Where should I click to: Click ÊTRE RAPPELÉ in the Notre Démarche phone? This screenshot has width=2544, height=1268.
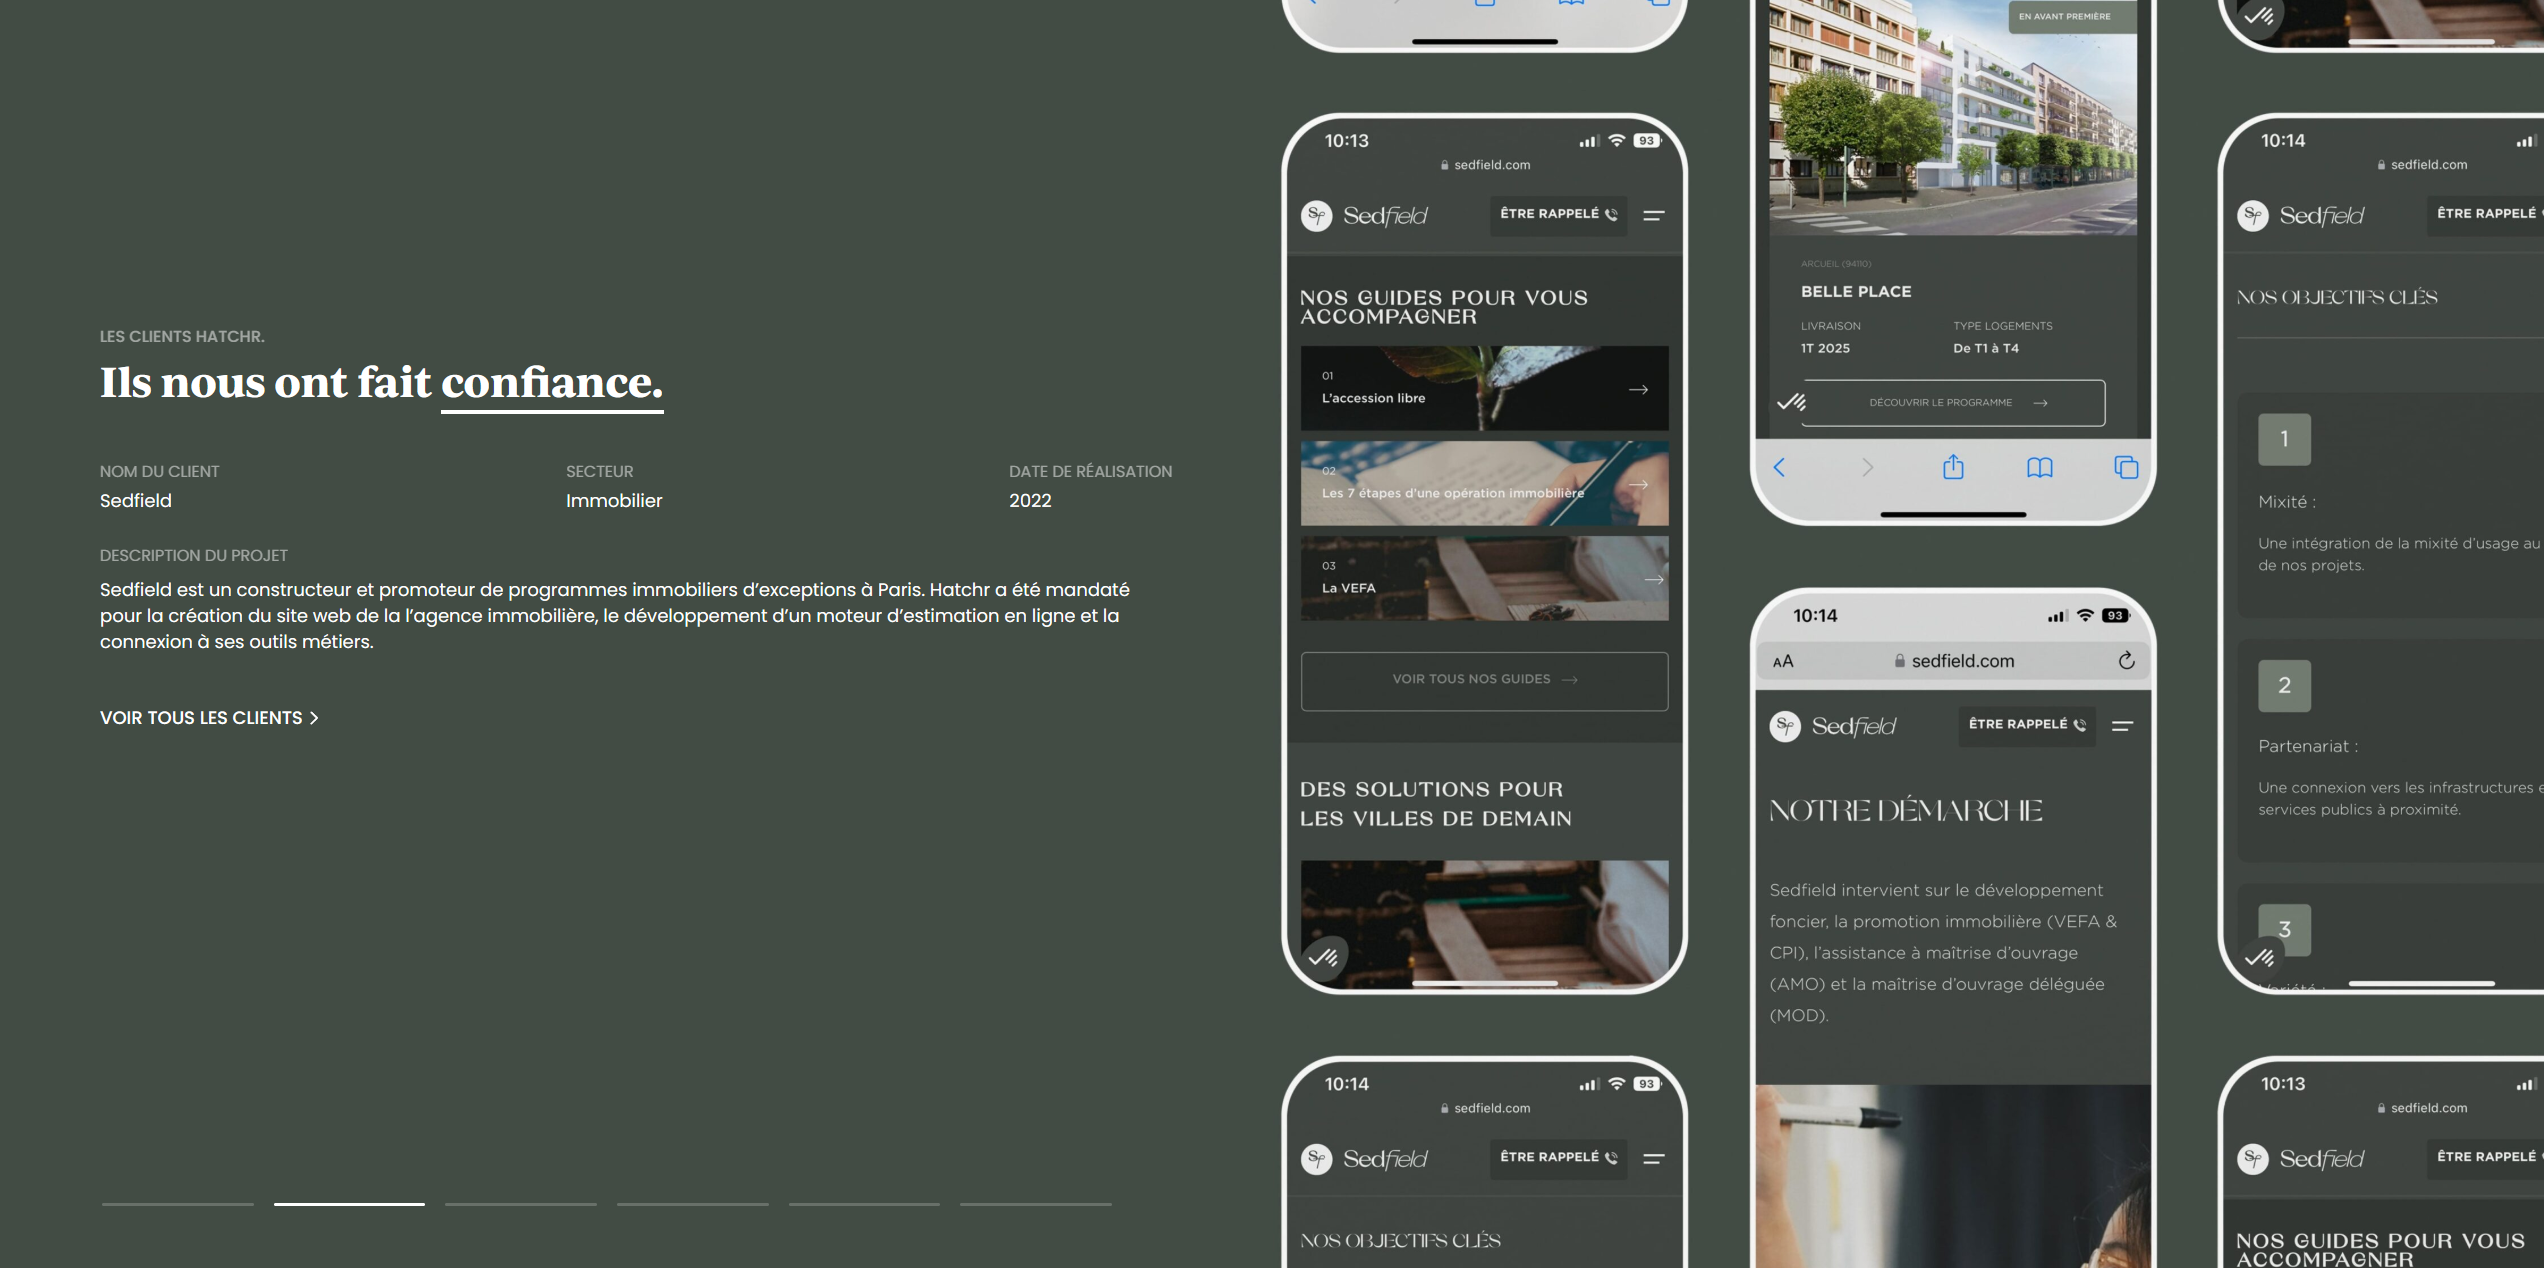coord(2026,724)
